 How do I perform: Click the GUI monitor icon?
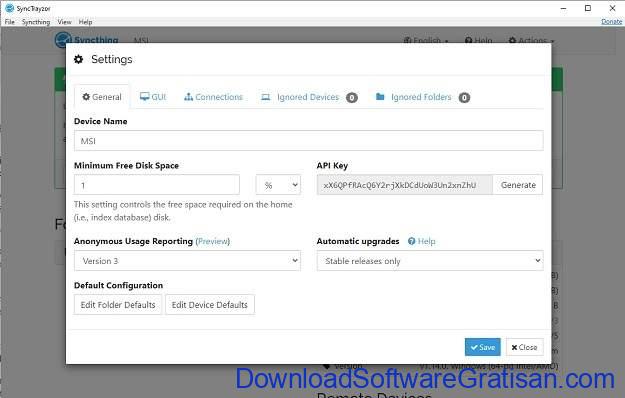[x=145, y=97]
